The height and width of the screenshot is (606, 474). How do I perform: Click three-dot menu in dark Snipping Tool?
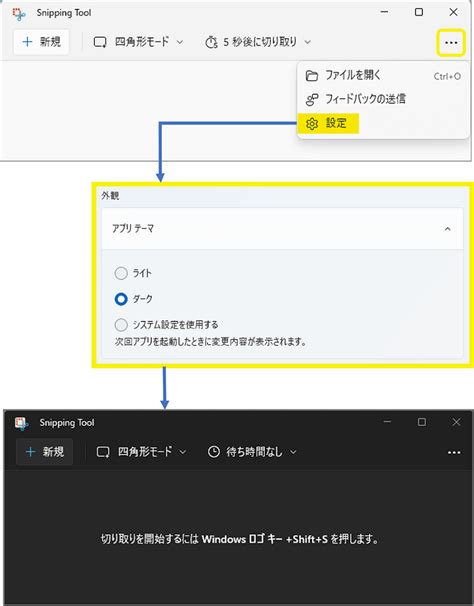[x=454, y=453]
